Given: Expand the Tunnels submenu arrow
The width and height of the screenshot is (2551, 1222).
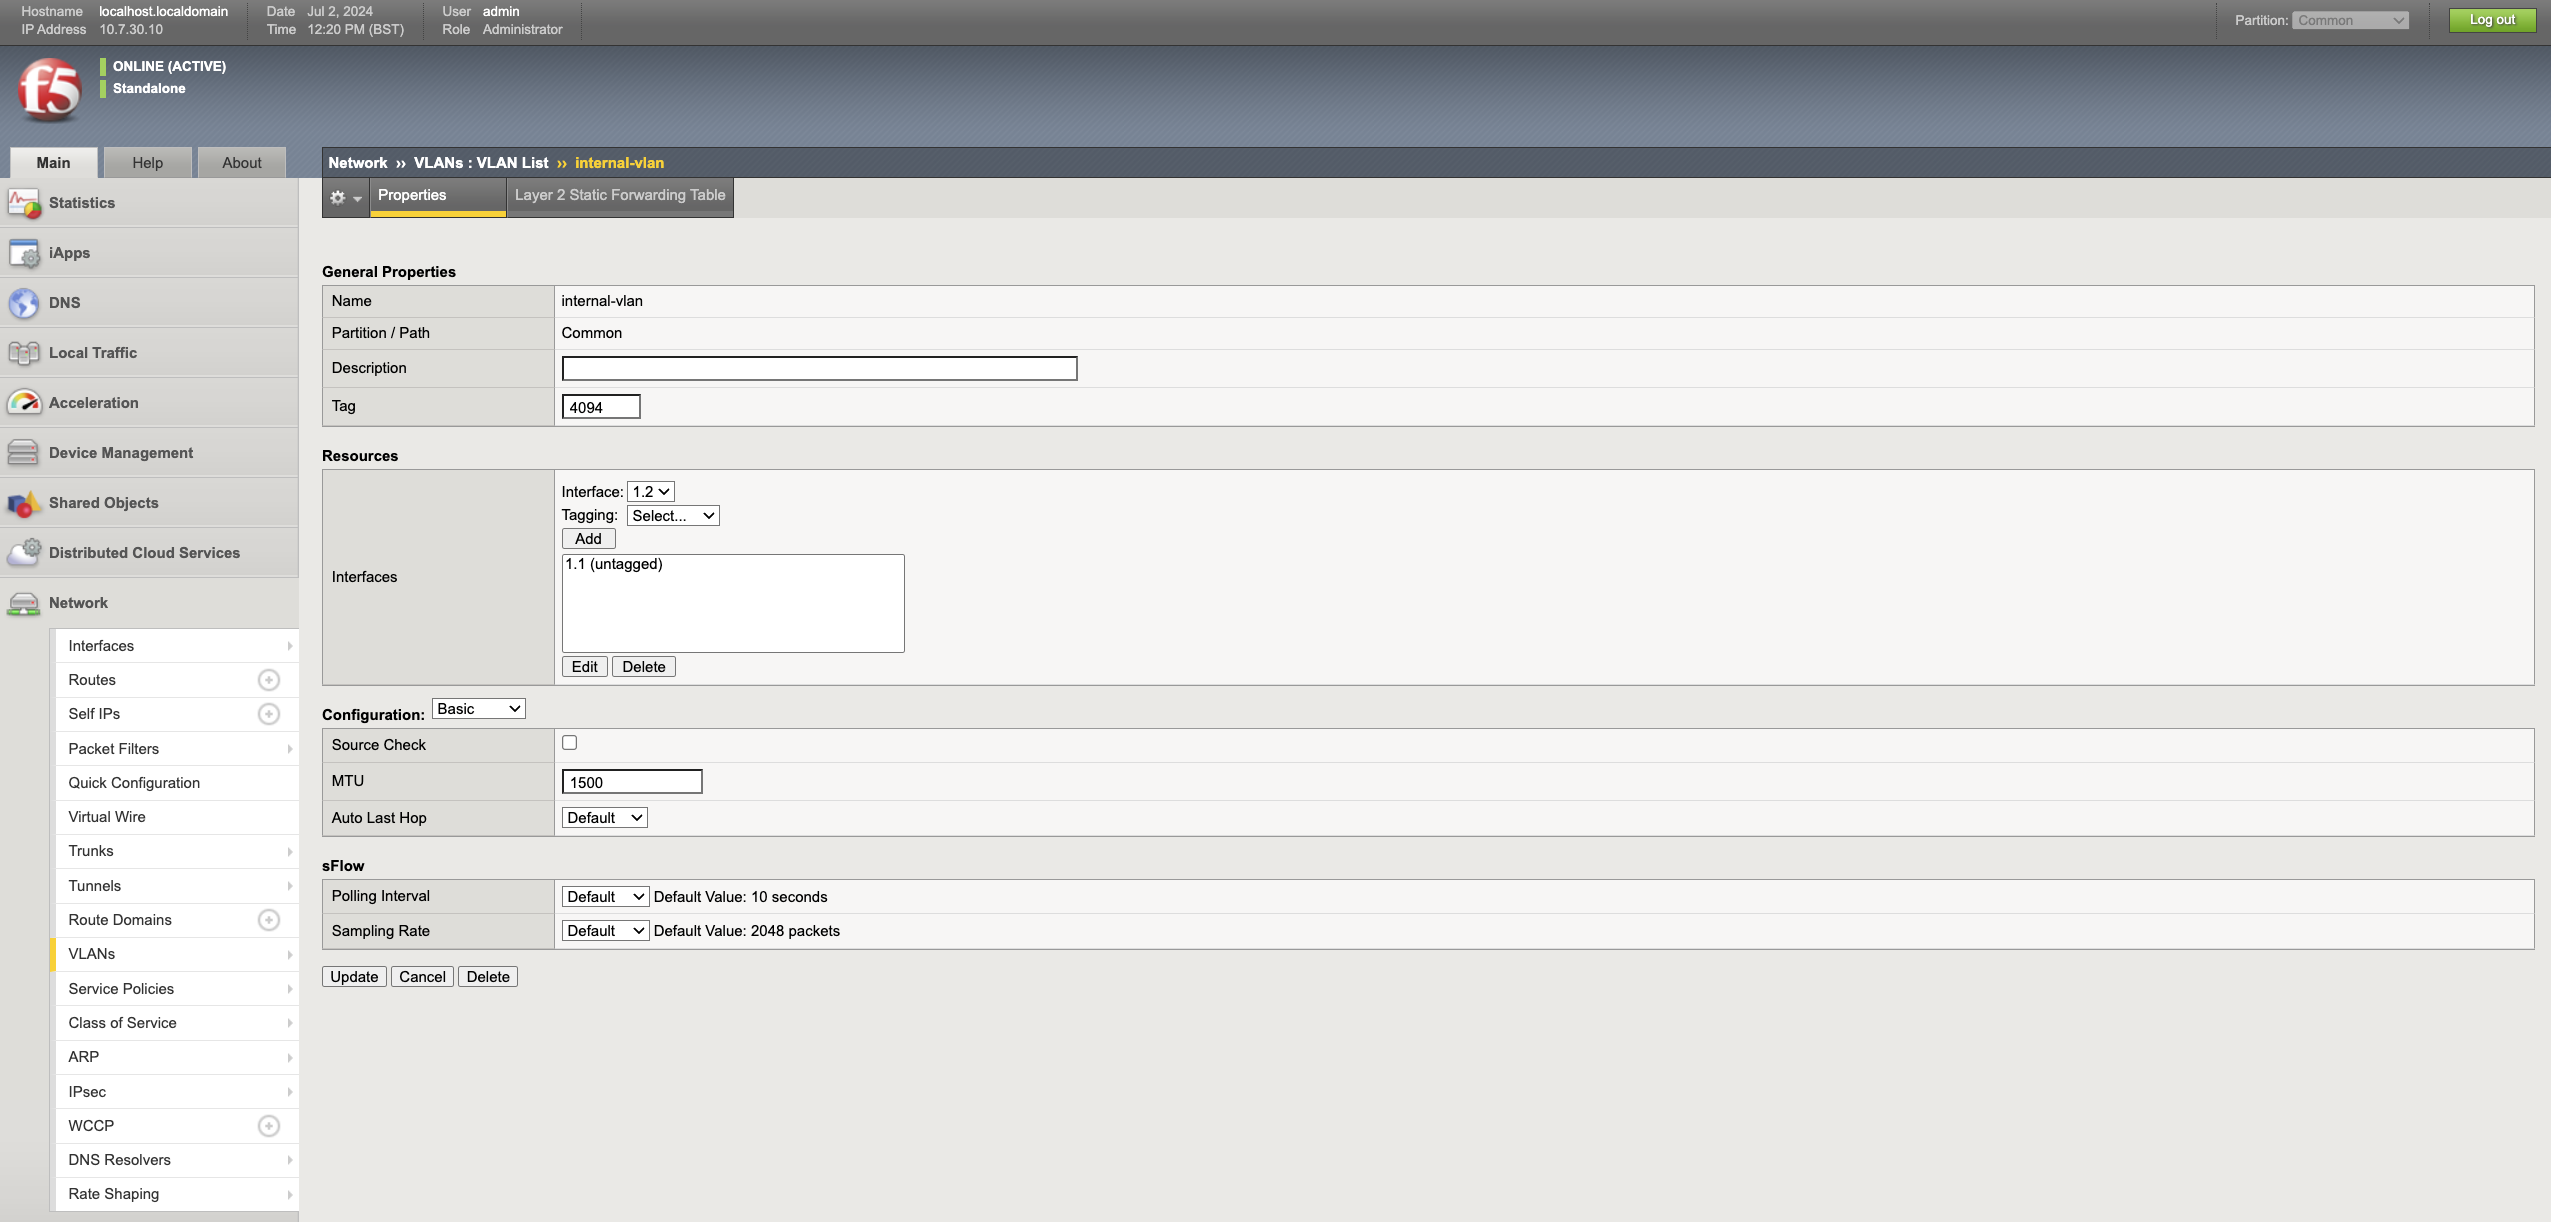Looking at the screenshot, I should pos(290,886).
